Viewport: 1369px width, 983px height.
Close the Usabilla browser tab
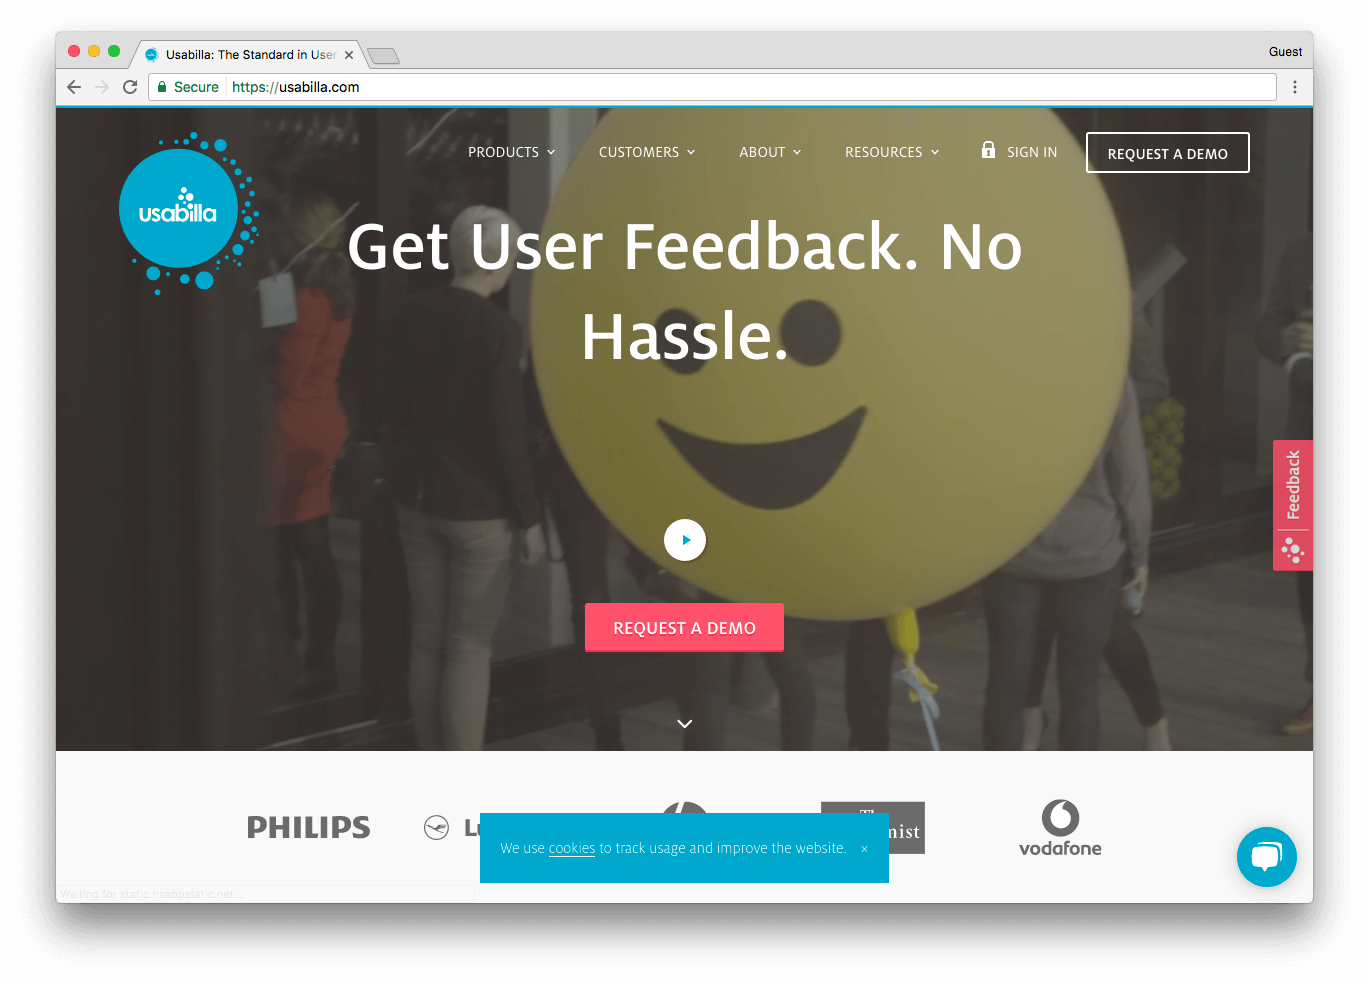(x=349, y=55)
